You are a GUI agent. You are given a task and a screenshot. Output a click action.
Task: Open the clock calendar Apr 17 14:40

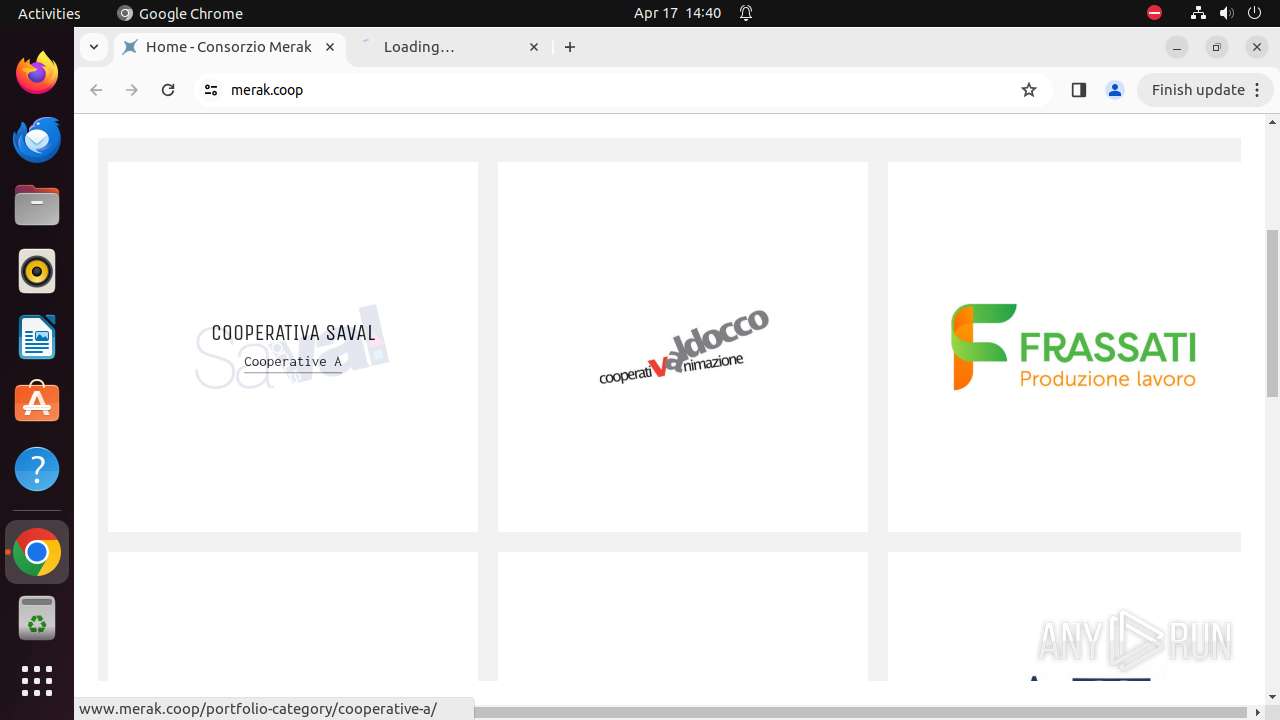(x=677, y=13)
